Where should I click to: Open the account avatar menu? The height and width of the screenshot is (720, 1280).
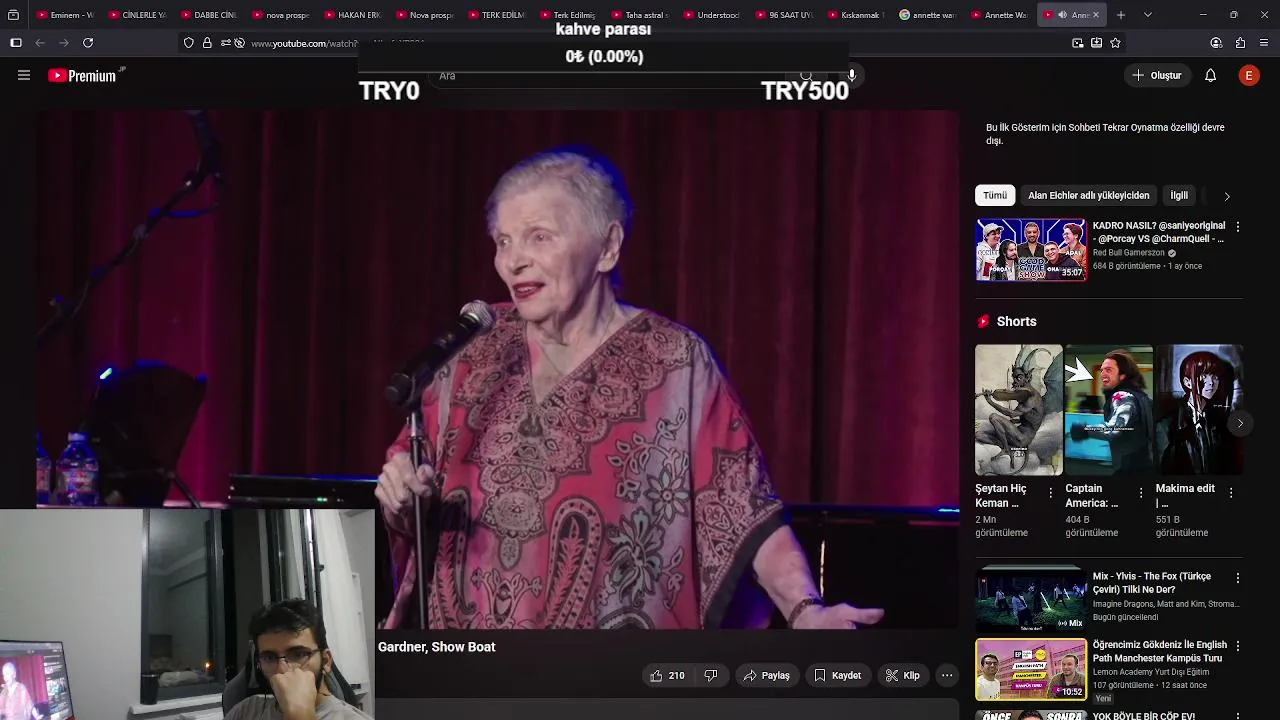coord(1249,75)
